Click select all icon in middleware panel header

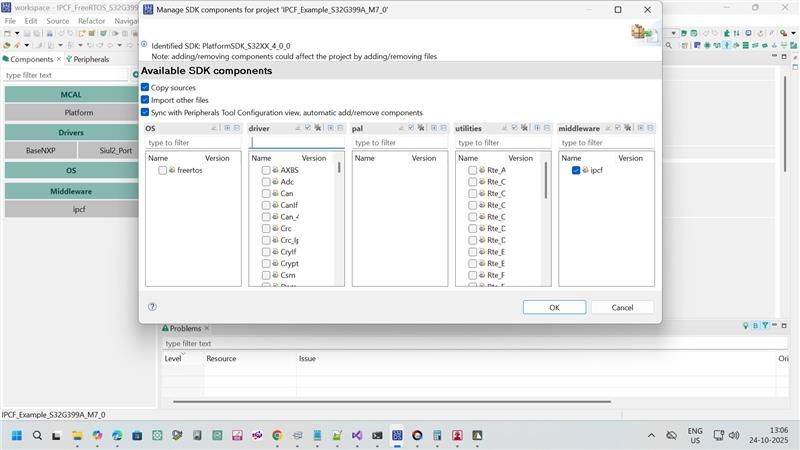click(618, 128)
